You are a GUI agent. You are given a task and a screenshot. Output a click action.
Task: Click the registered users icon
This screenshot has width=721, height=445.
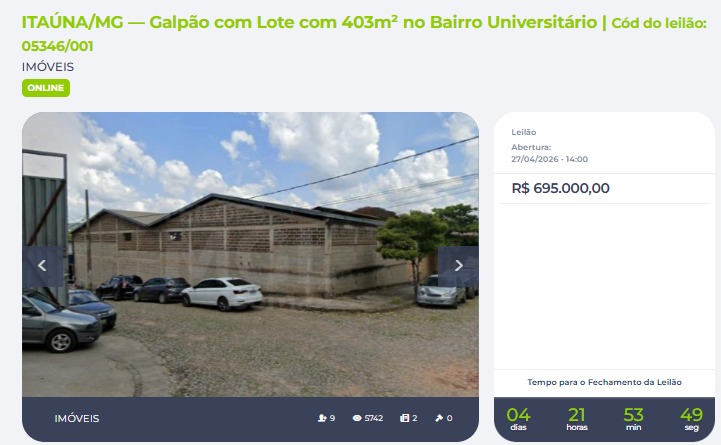coord(322,418)
